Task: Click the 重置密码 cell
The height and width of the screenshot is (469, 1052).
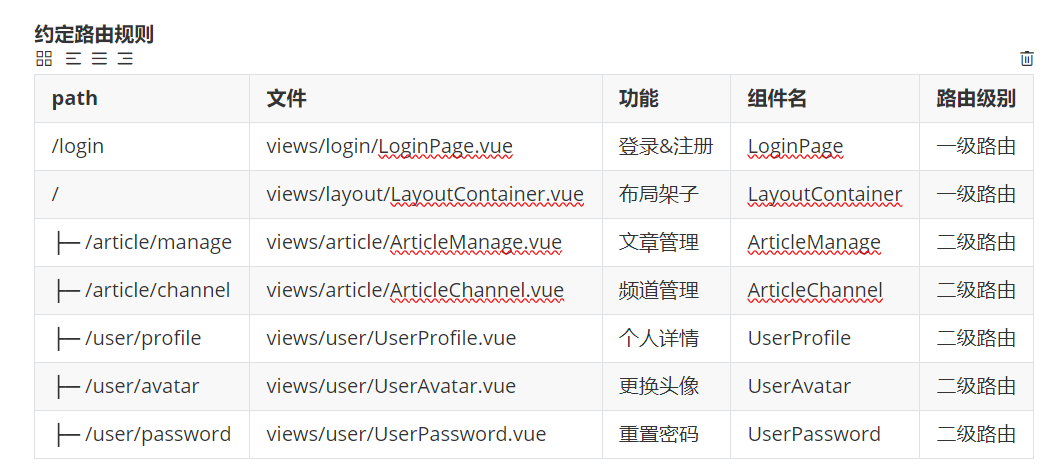Action: click(666, 434)
